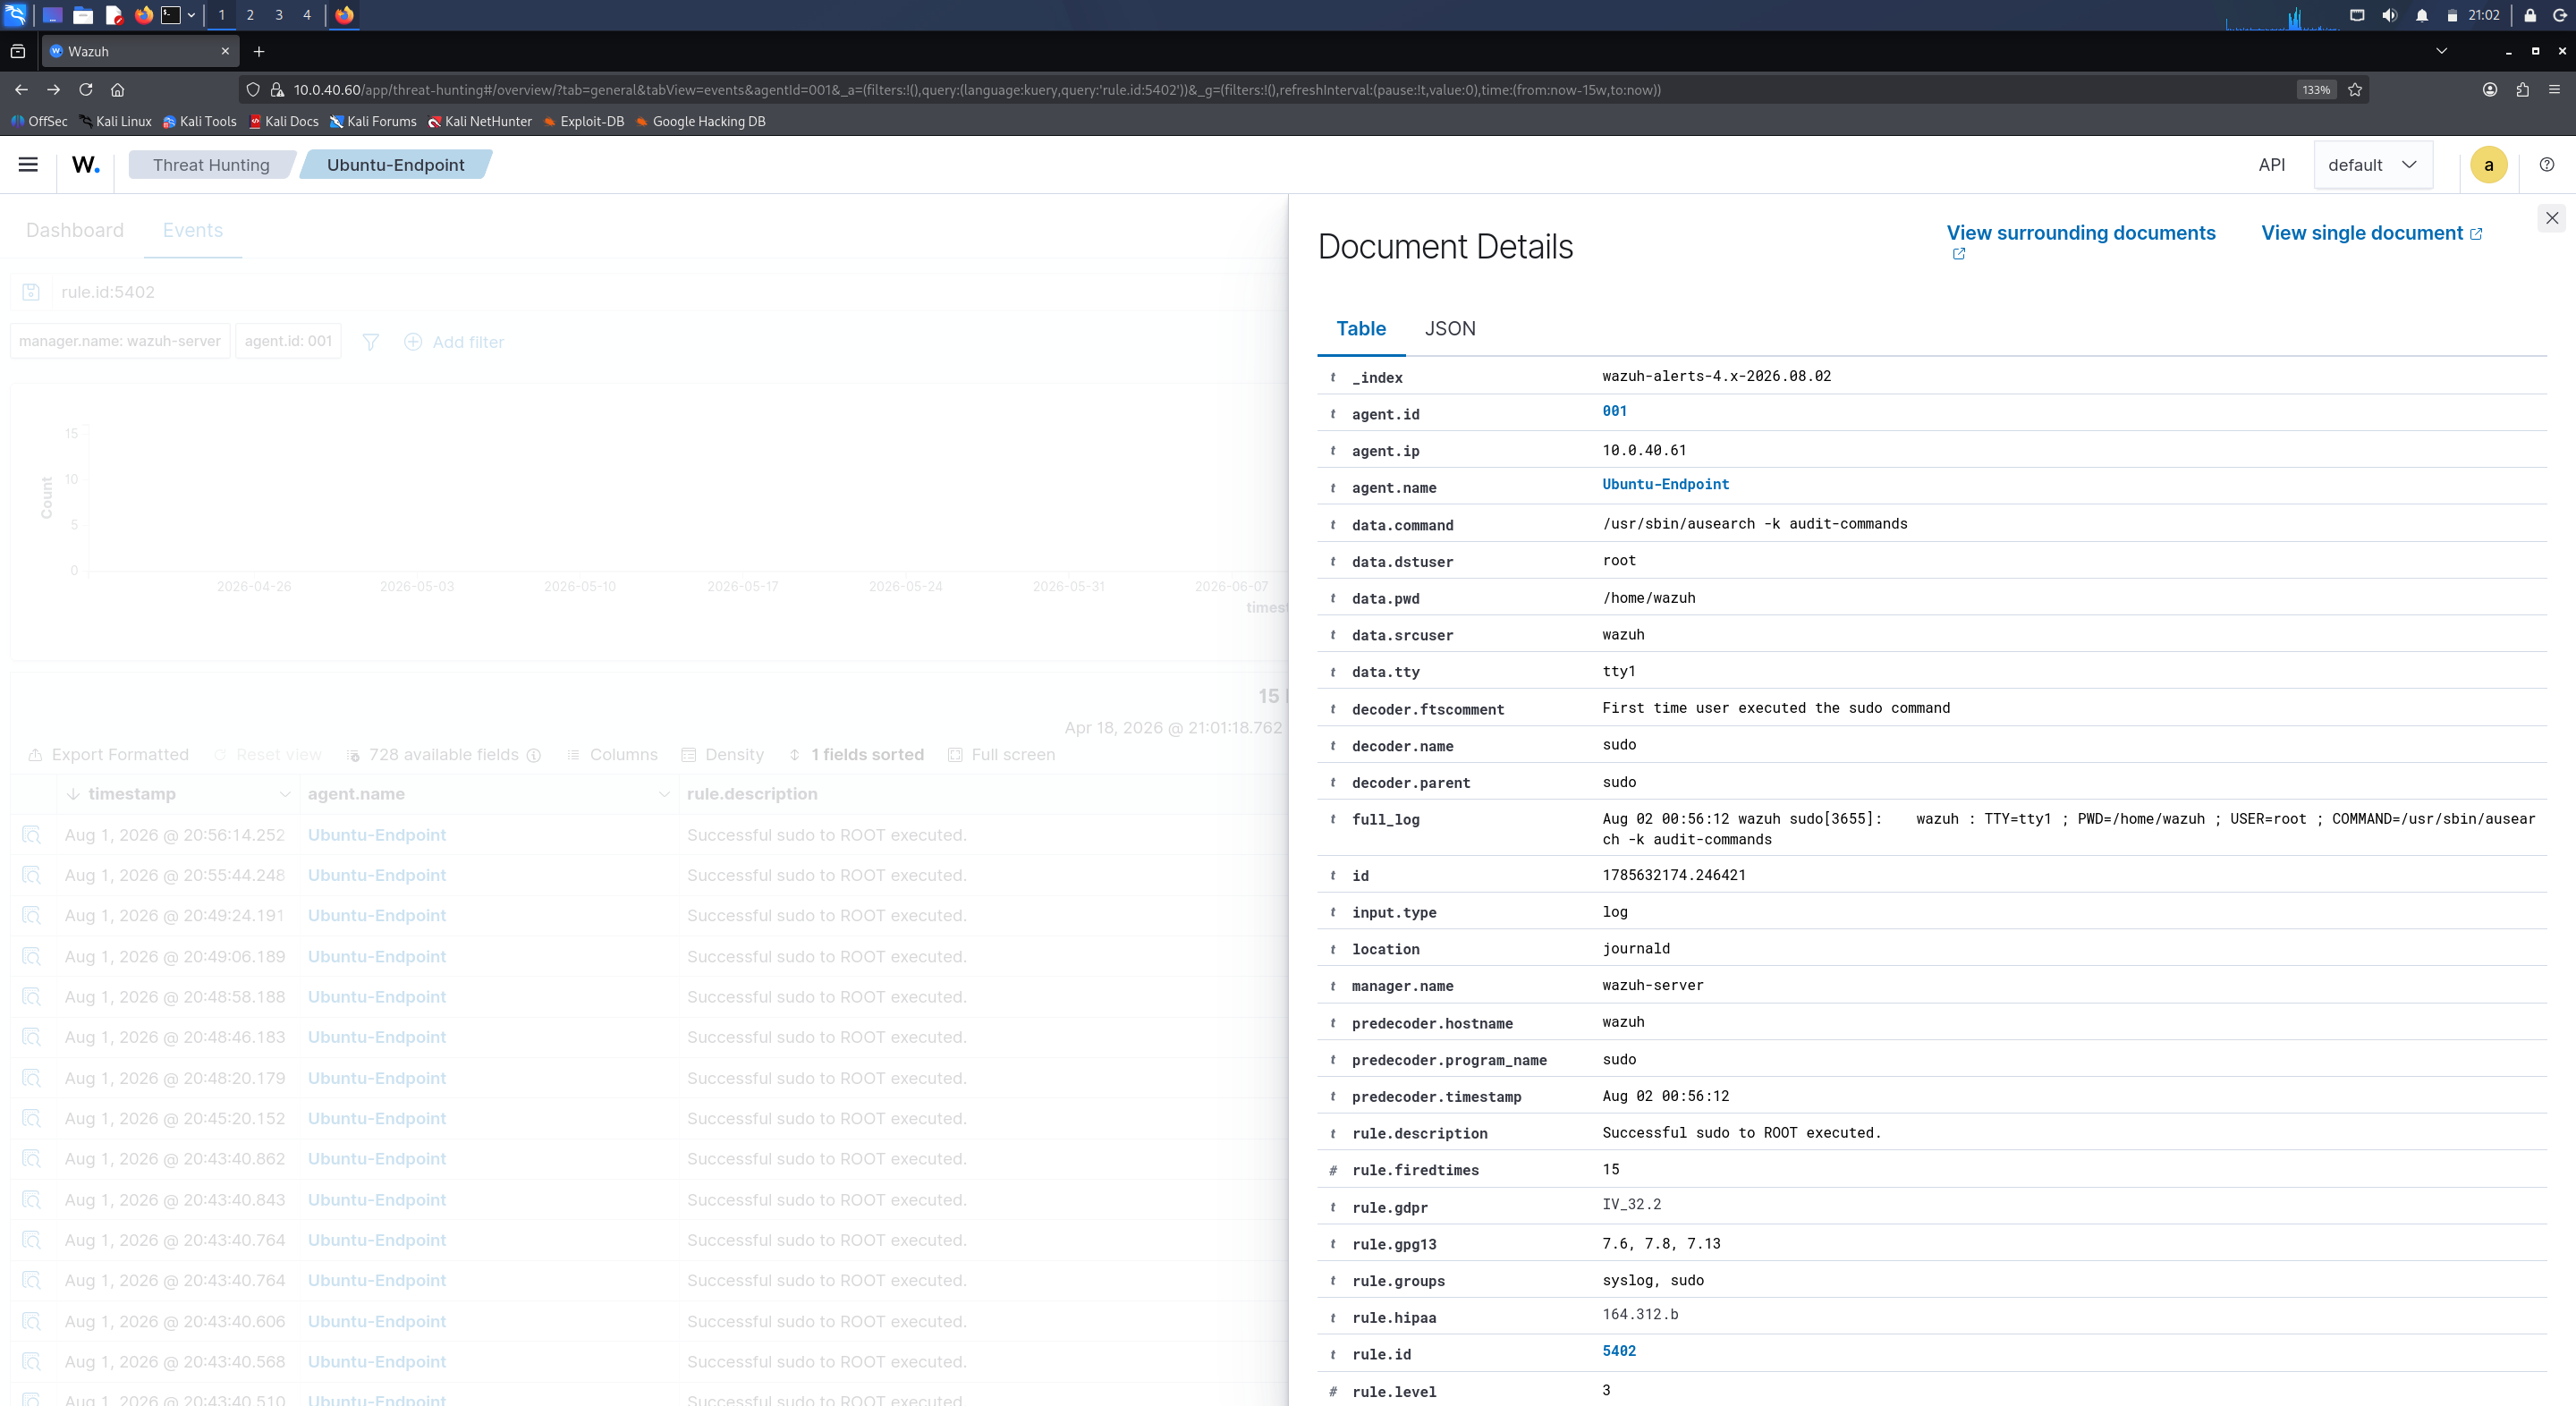Open the volume control in the system tray

pyautogui.click(x=2389, y=15)
